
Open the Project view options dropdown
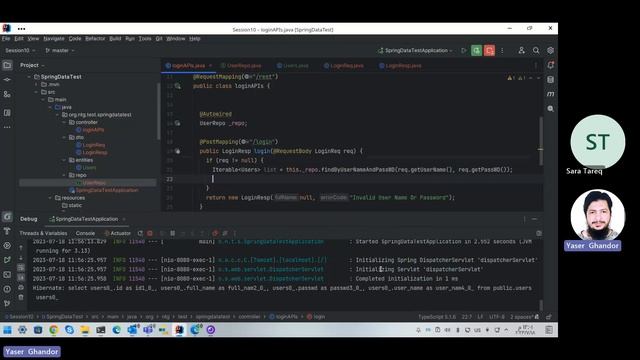[x=32, y=65]
